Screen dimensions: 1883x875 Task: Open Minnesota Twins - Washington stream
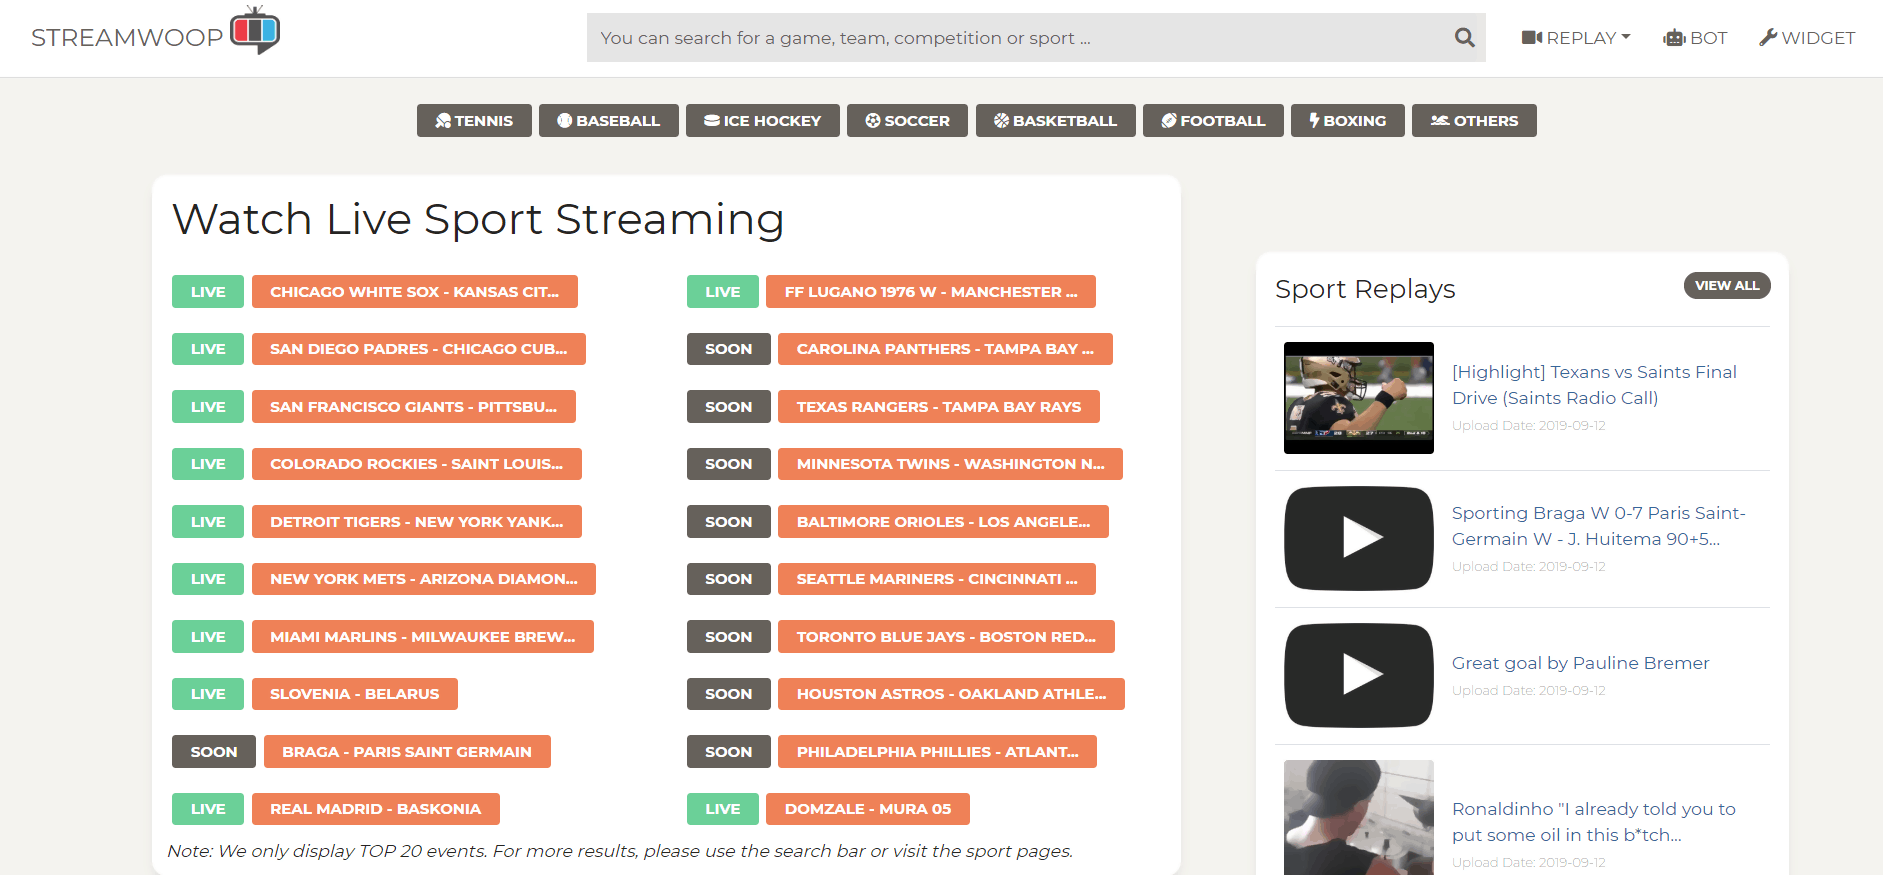(951, 464)
